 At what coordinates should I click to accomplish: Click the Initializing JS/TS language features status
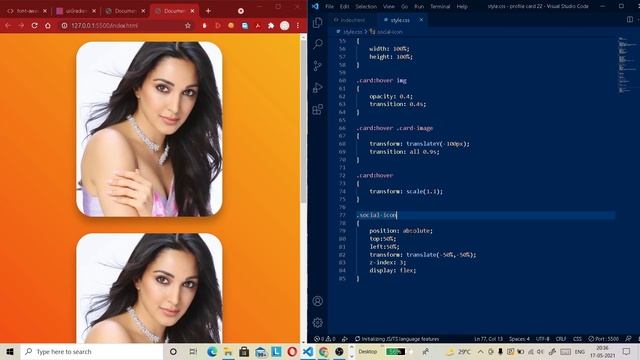(397, 339)
